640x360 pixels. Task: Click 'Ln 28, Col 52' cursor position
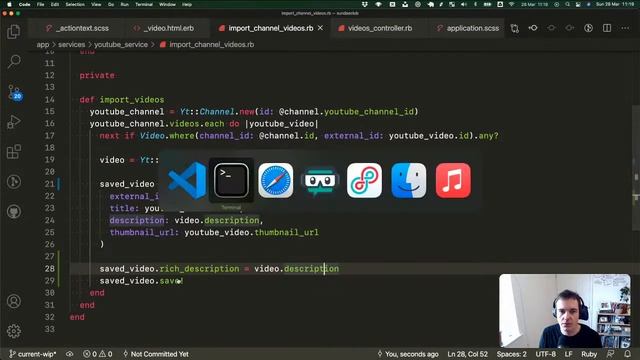467,354
